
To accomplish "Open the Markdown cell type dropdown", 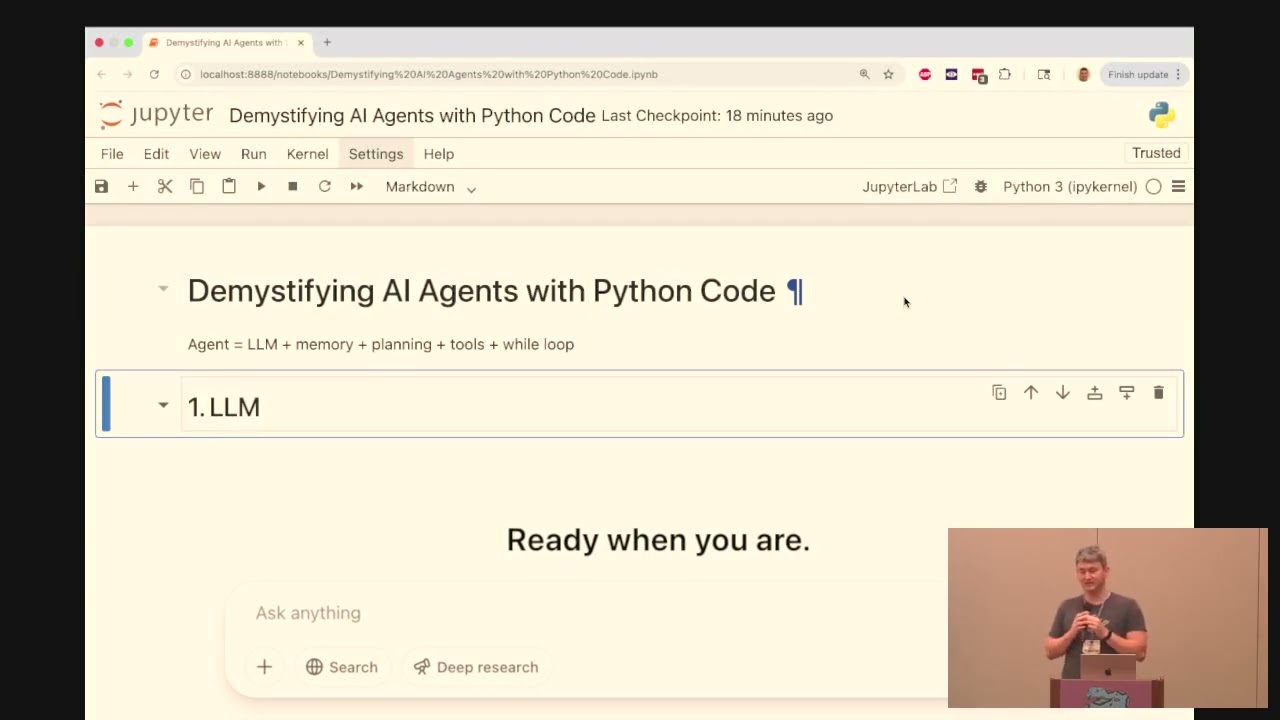I will point(431,187).
